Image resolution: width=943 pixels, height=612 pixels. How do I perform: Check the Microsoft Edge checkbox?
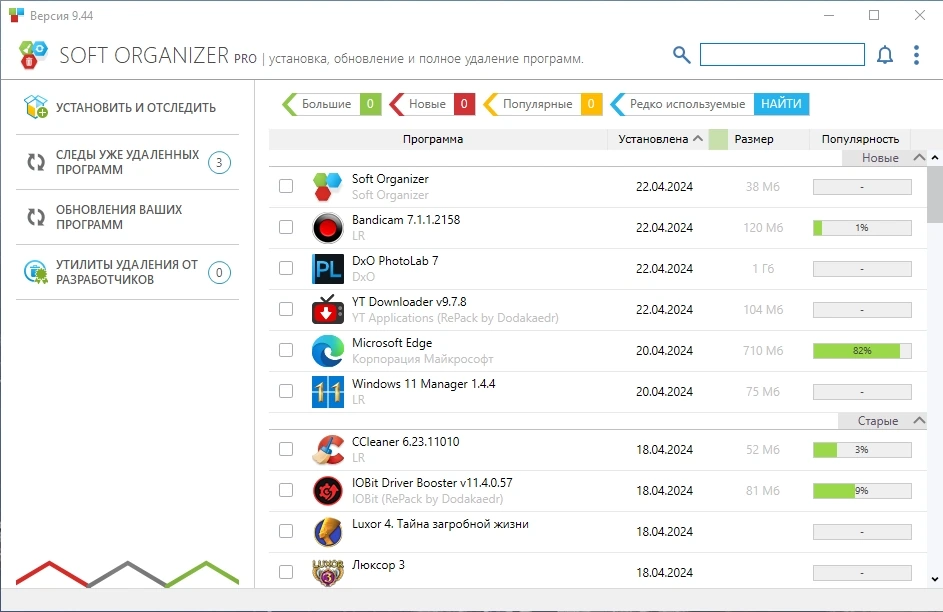[286, 350]
